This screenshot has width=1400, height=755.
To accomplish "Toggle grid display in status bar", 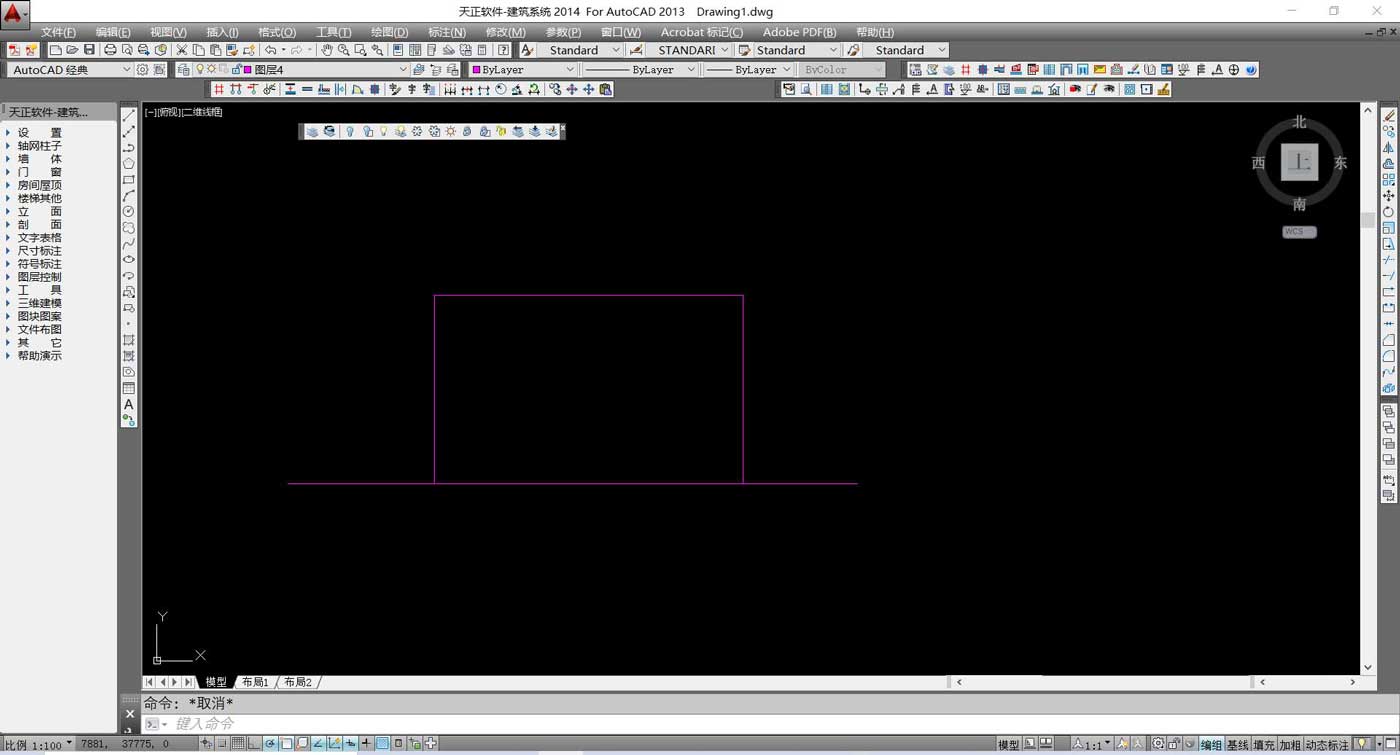I will (238, 744).
